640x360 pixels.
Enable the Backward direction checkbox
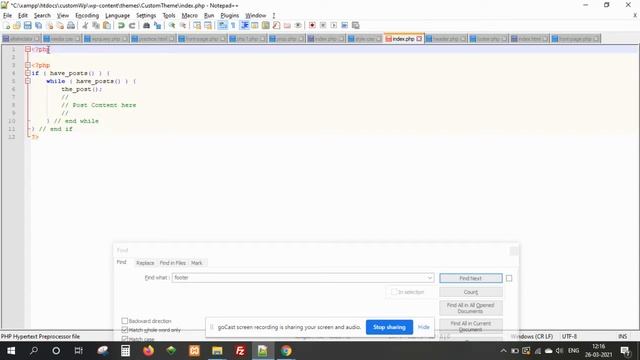125,321
